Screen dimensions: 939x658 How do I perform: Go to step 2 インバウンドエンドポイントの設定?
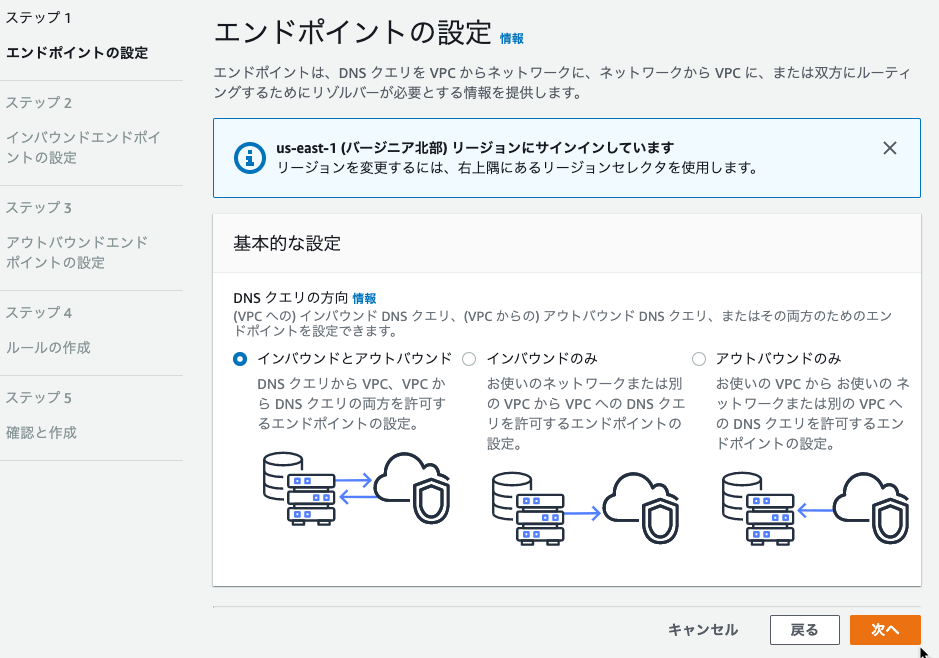coord(83,147)
